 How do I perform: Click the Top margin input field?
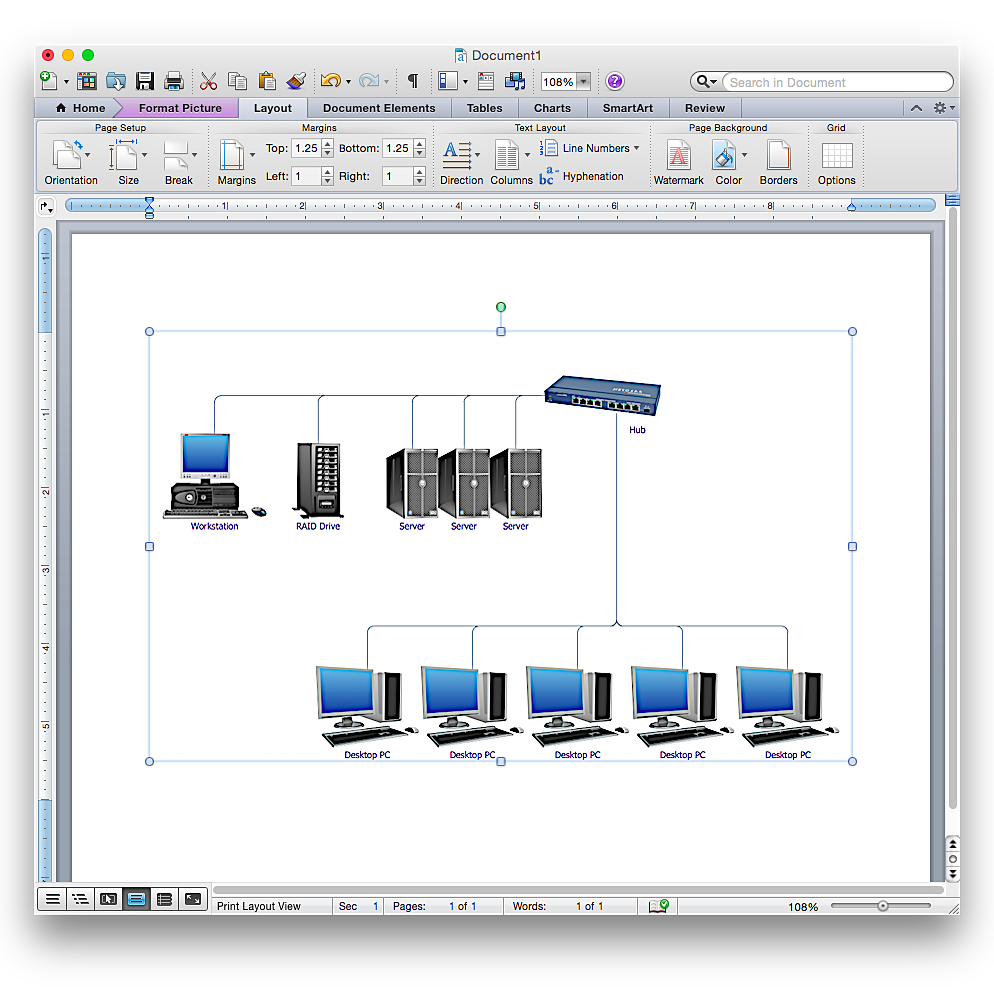pyautogui.click(x=306, y=148)
